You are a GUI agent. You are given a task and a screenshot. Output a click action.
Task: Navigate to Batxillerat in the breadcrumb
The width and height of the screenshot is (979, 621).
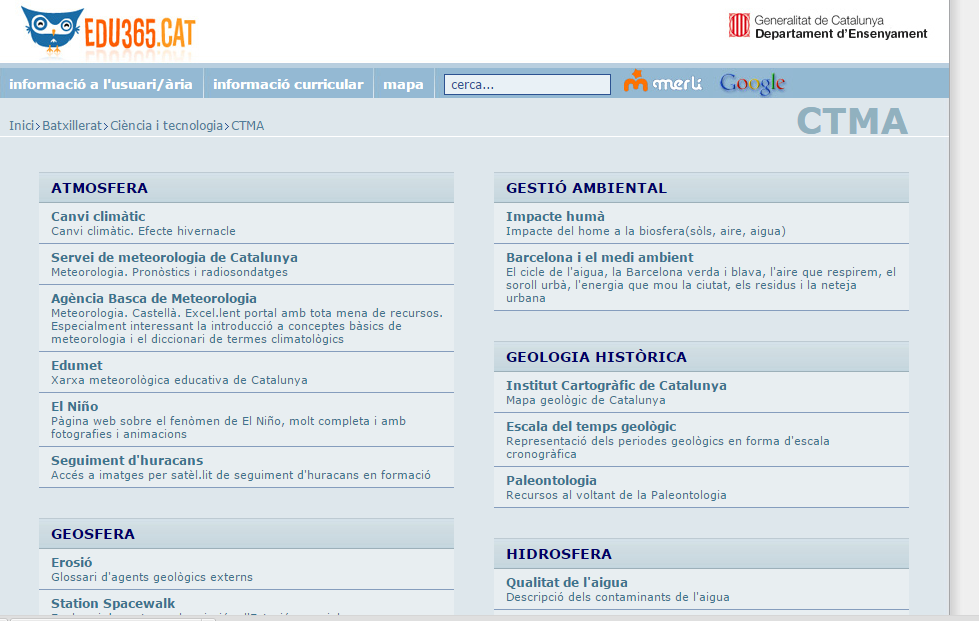point(72,125)
